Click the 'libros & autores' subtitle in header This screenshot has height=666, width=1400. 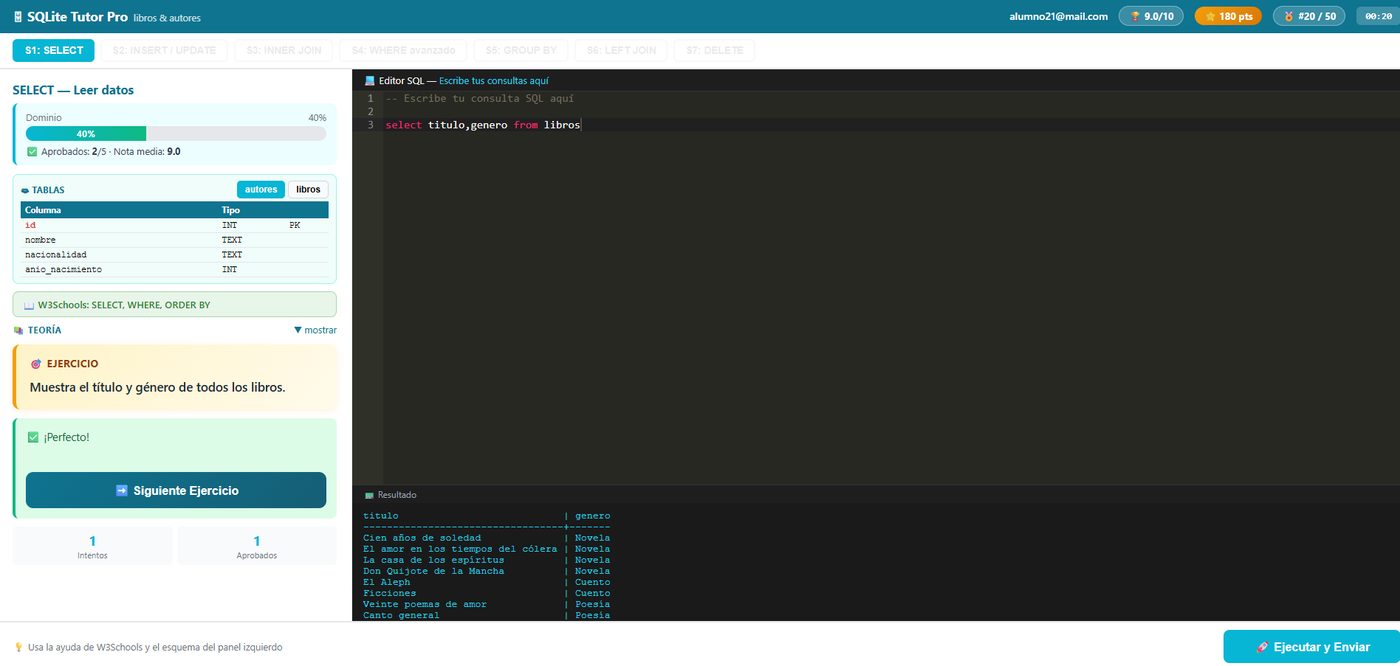pyautogui.click(x=165, y=18)
